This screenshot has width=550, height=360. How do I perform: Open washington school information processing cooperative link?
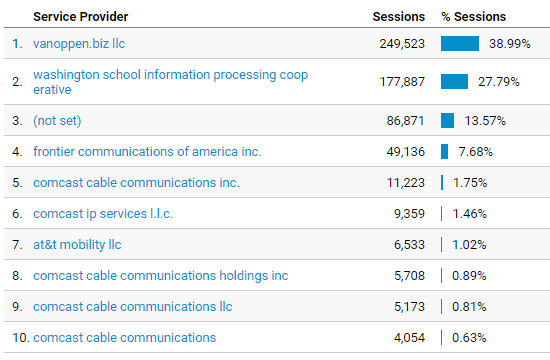[170, 82]
